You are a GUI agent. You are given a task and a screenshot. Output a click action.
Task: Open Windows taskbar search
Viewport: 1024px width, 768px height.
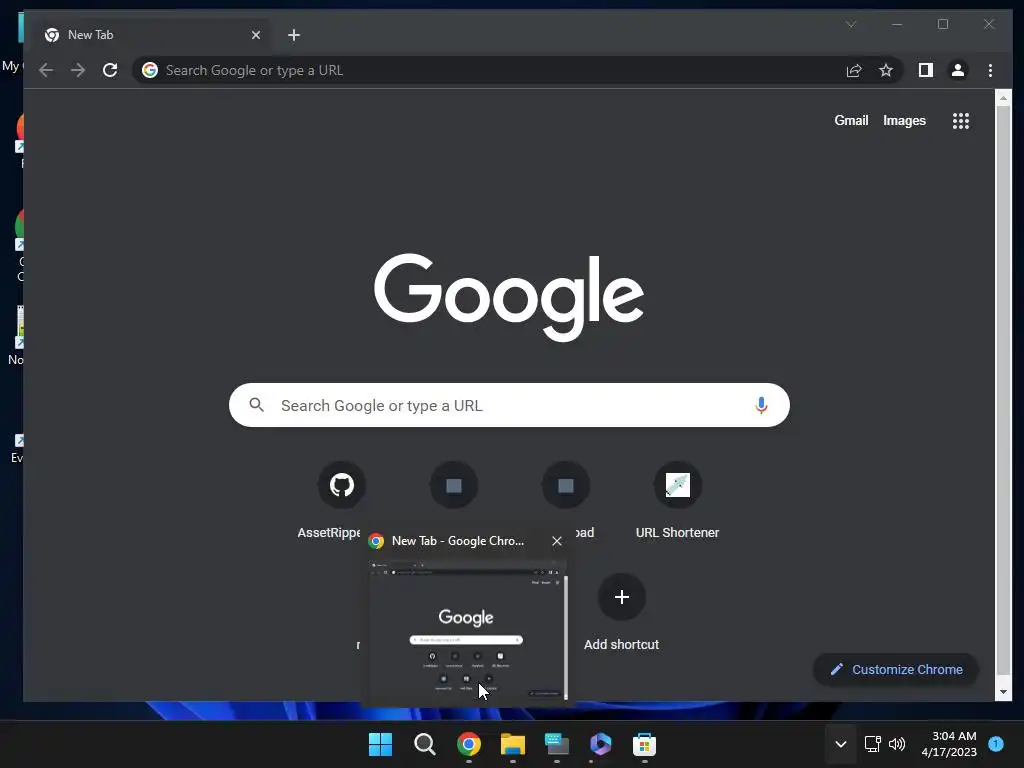tap(424, 744)
